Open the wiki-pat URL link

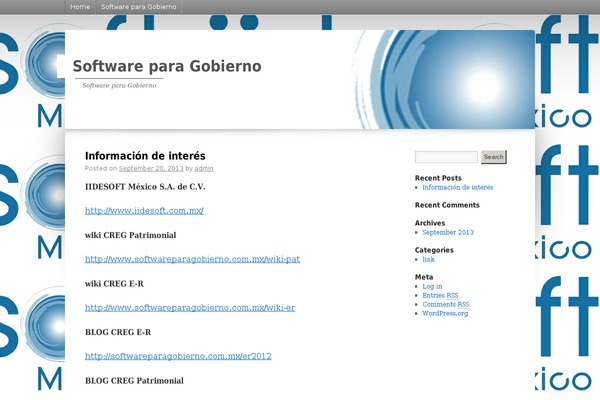(x=192, y=259)
